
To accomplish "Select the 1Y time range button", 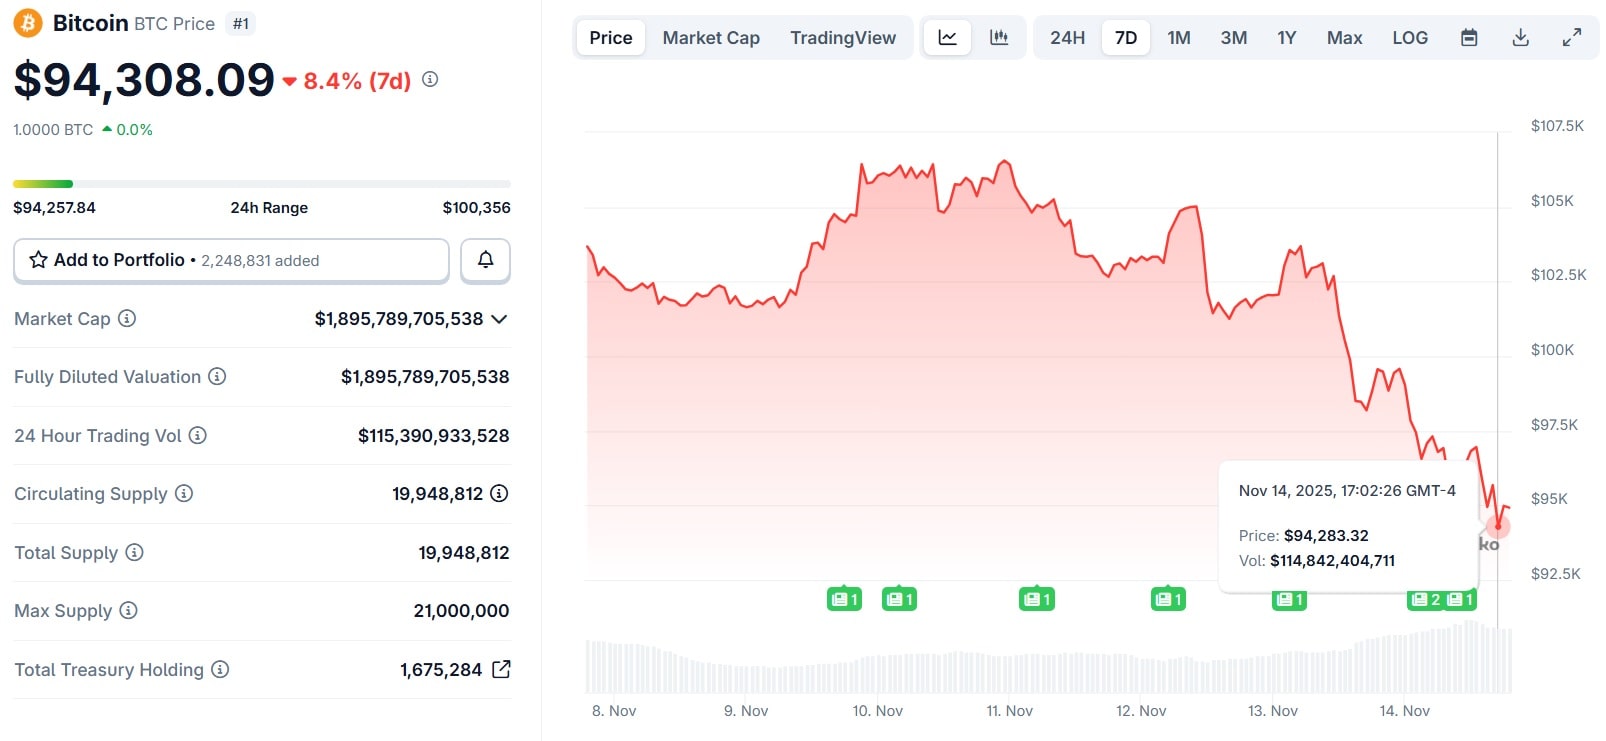I will (1286, 38).
